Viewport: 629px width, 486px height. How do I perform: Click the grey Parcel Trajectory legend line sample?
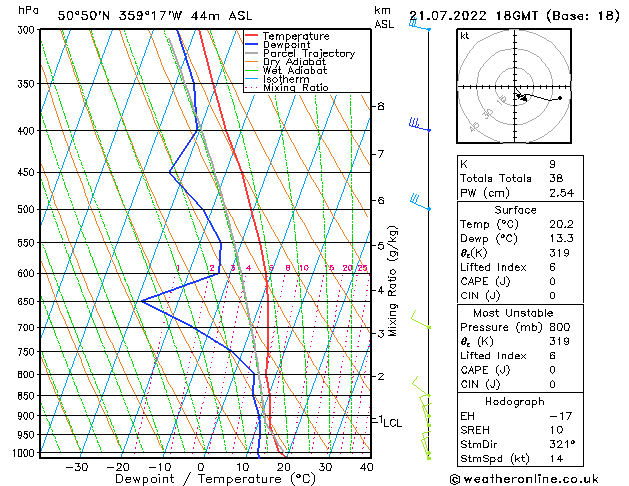(x=252, y=53)
